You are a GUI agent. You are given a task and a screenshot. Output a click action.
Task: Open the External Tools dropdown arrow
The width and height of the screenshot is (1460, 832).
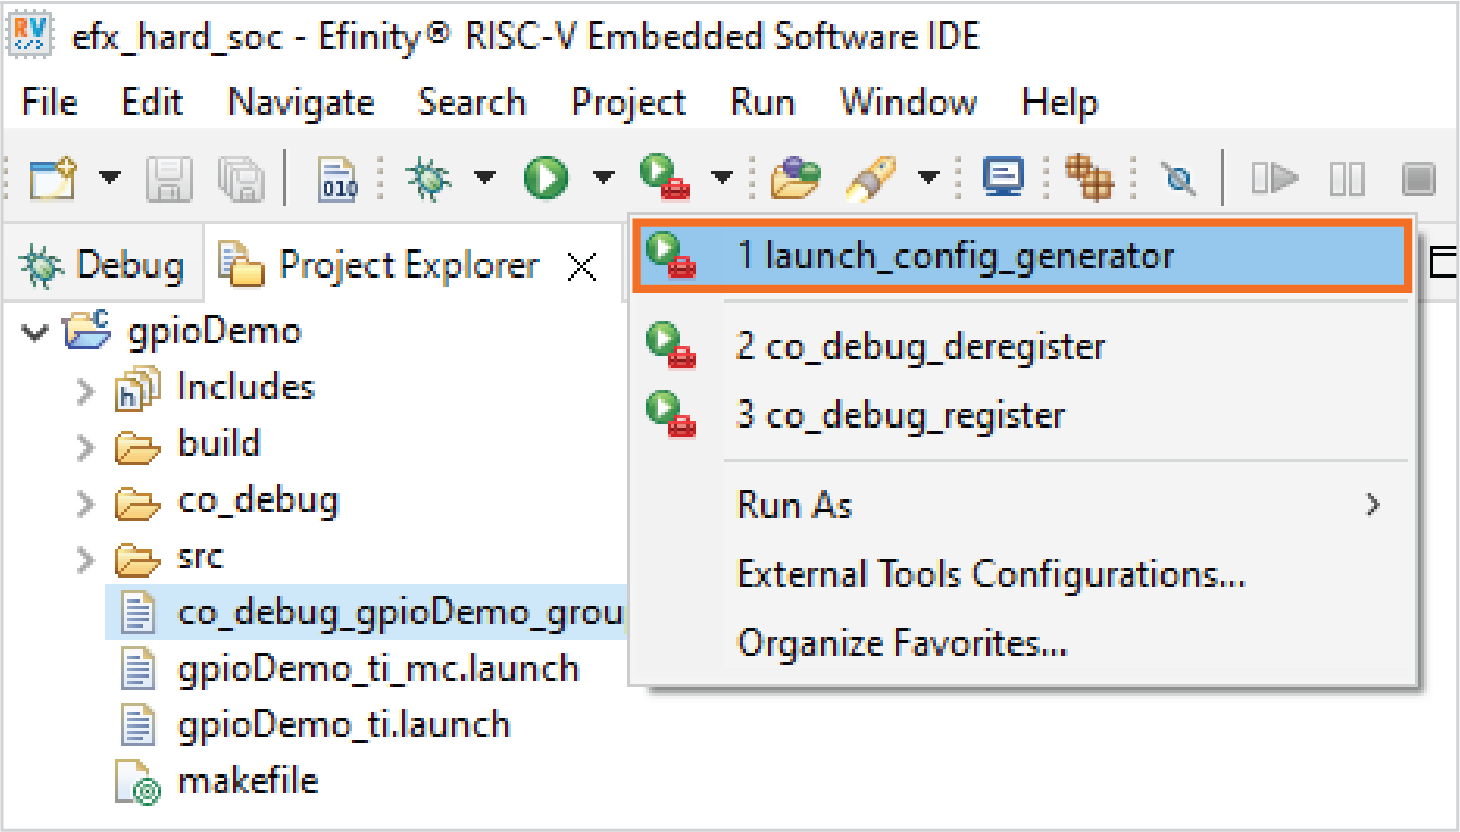(x=722, y=178)
